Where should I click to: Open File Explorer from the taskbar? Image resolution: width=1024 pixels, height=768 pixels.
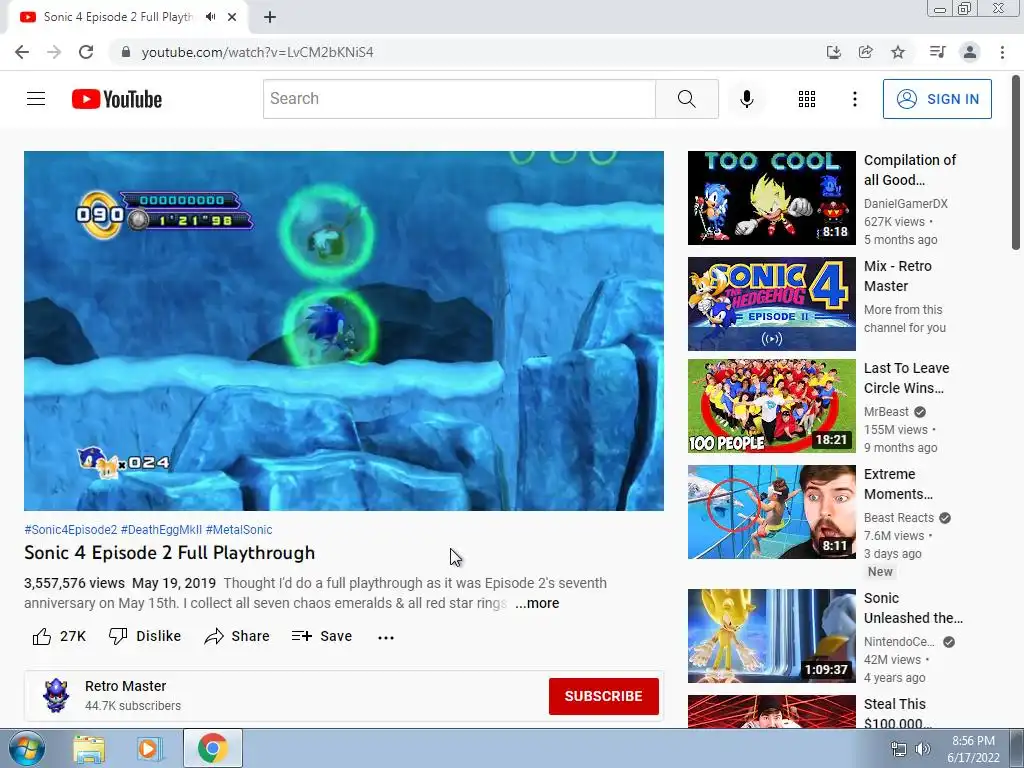click(89, 749)
